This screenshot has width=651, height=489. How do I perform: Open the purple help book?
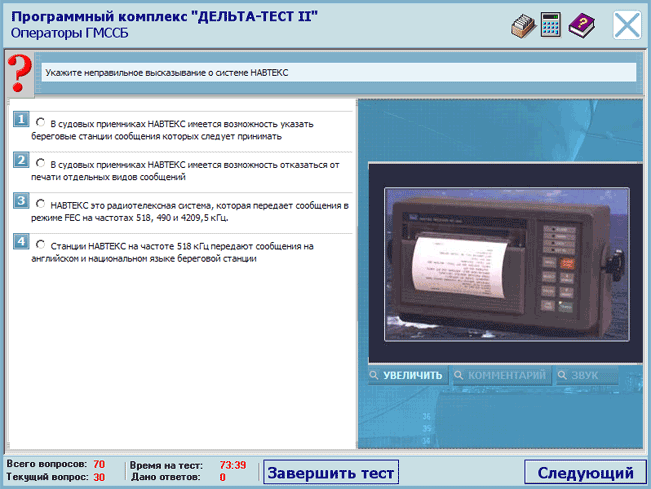(x=581, y=26)
